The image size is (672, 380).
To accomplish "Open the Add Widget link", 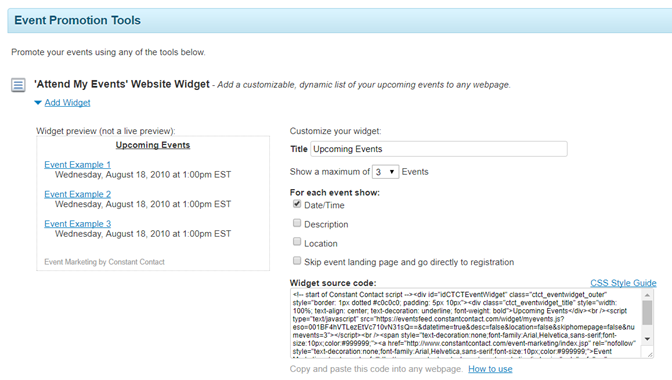I will pos(67,103).
